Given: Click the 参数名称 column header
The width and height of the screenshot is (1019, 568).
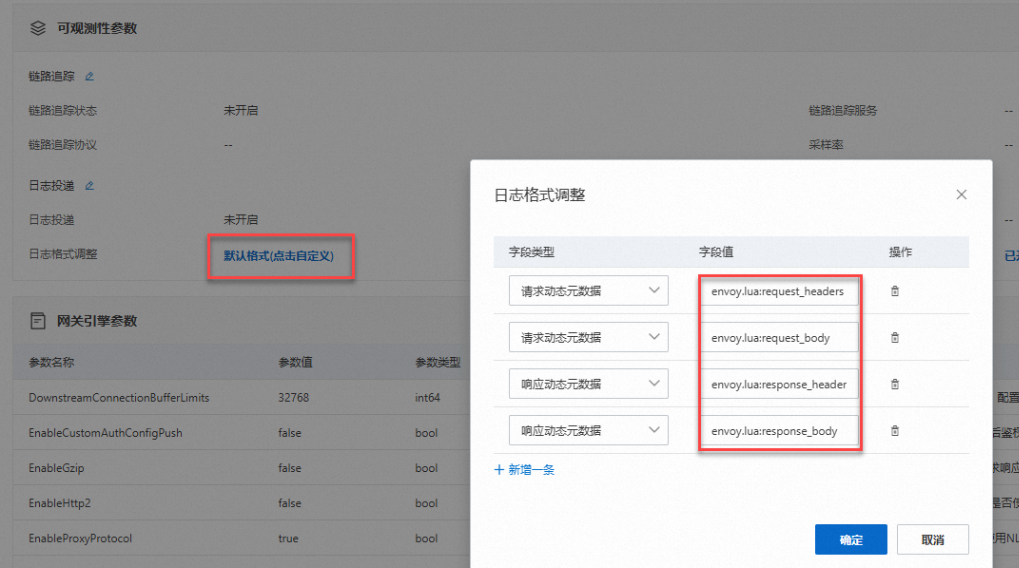Looking at the screenshot, I should click(51, 362).
